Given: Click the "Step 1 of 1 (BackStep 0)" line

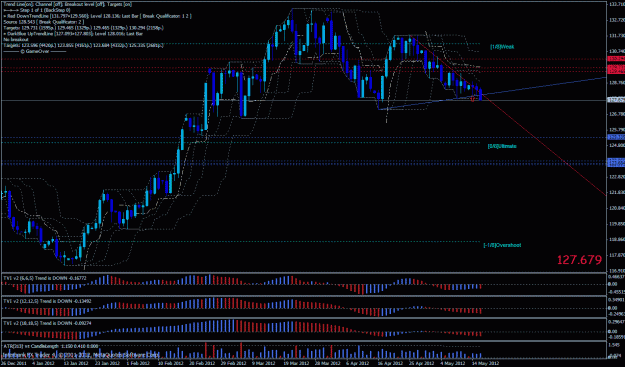Looking at the screenshot, I should click(37, 10).
